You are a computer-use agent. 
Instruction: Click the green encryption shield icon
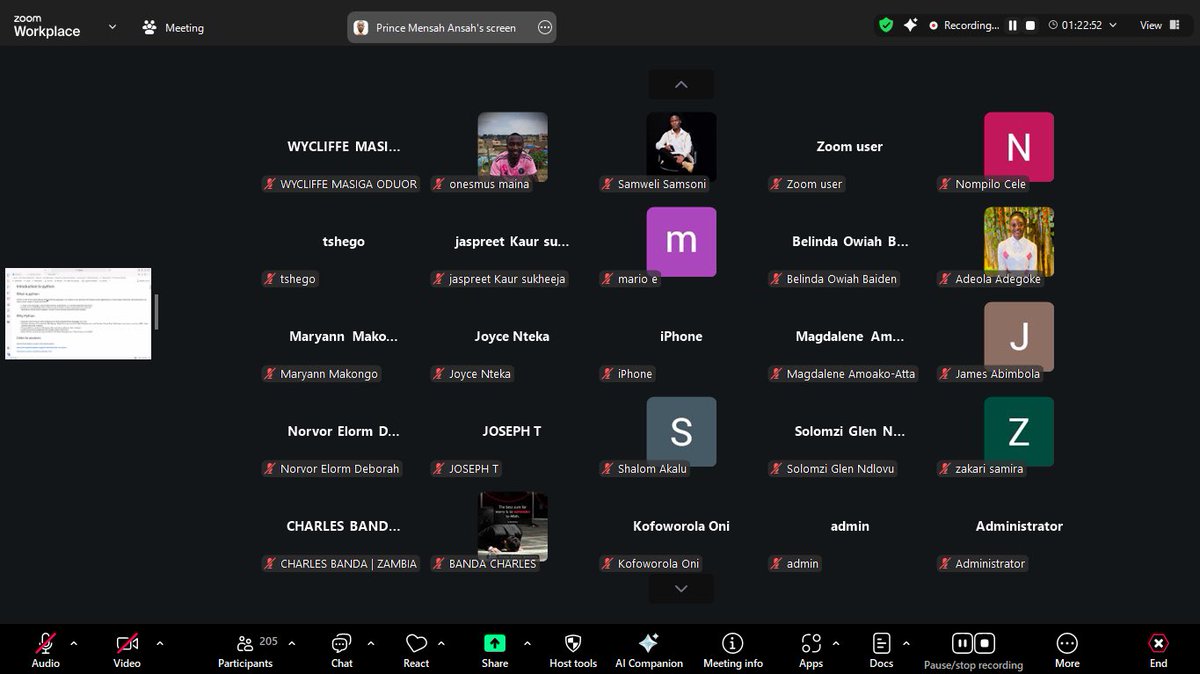point(886,26)
